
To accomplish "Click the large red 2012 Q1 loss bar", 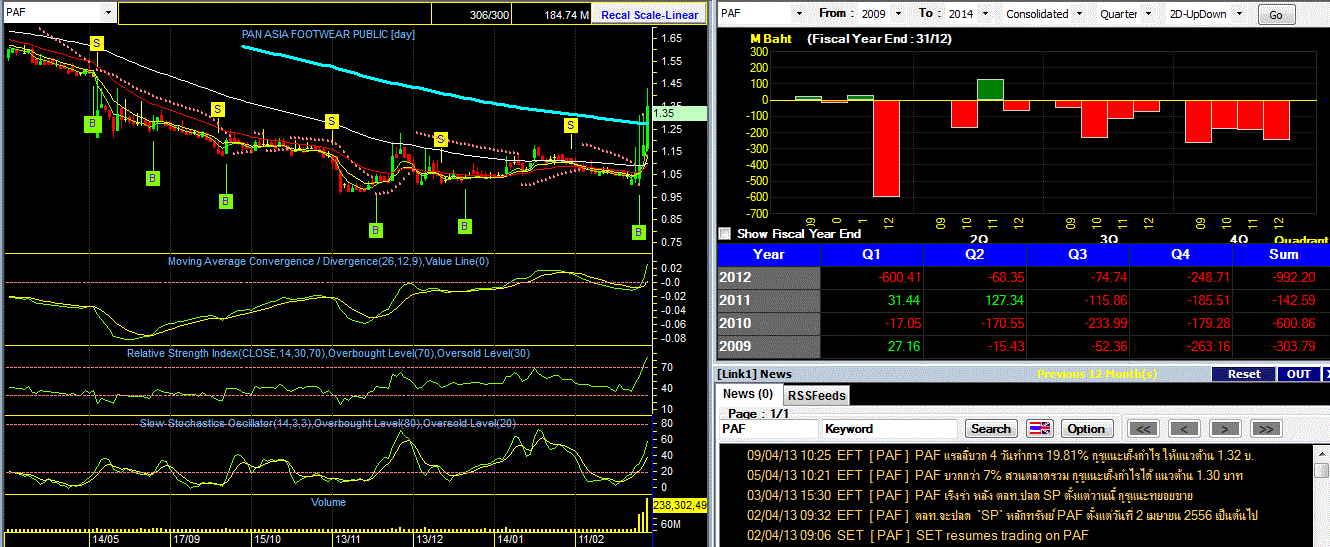I will tap(886, 148).
